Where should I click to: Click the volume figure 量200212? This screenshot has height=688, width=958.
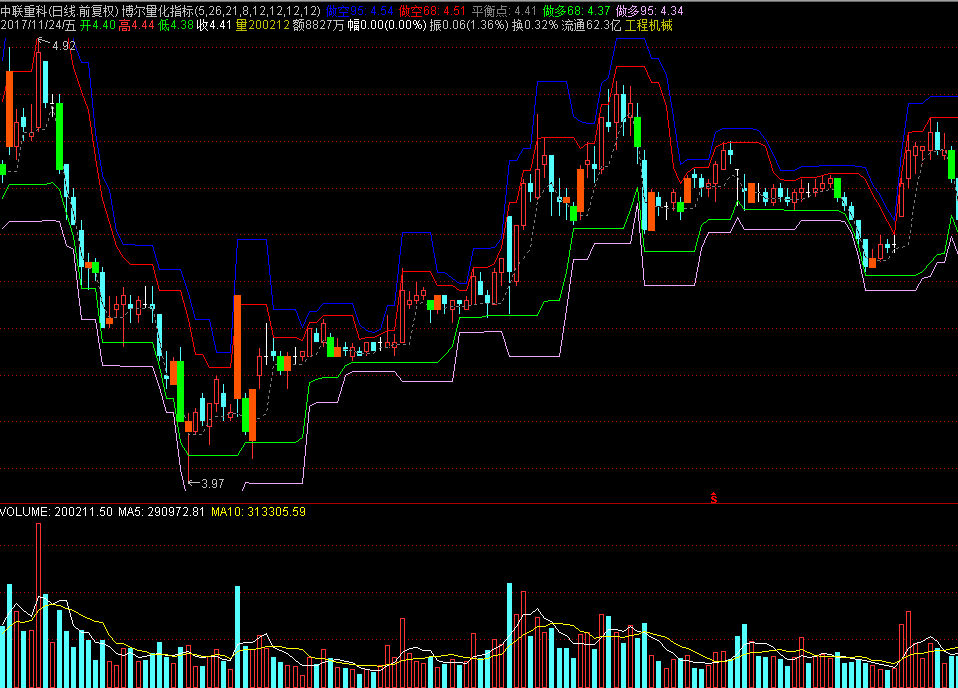click(263, 25)
